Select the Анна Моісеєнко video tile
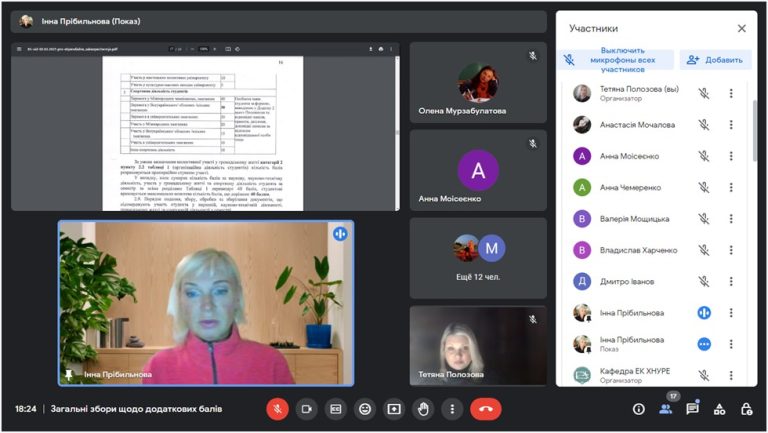This screenshot has width=768, height=433. coord(478,170)
